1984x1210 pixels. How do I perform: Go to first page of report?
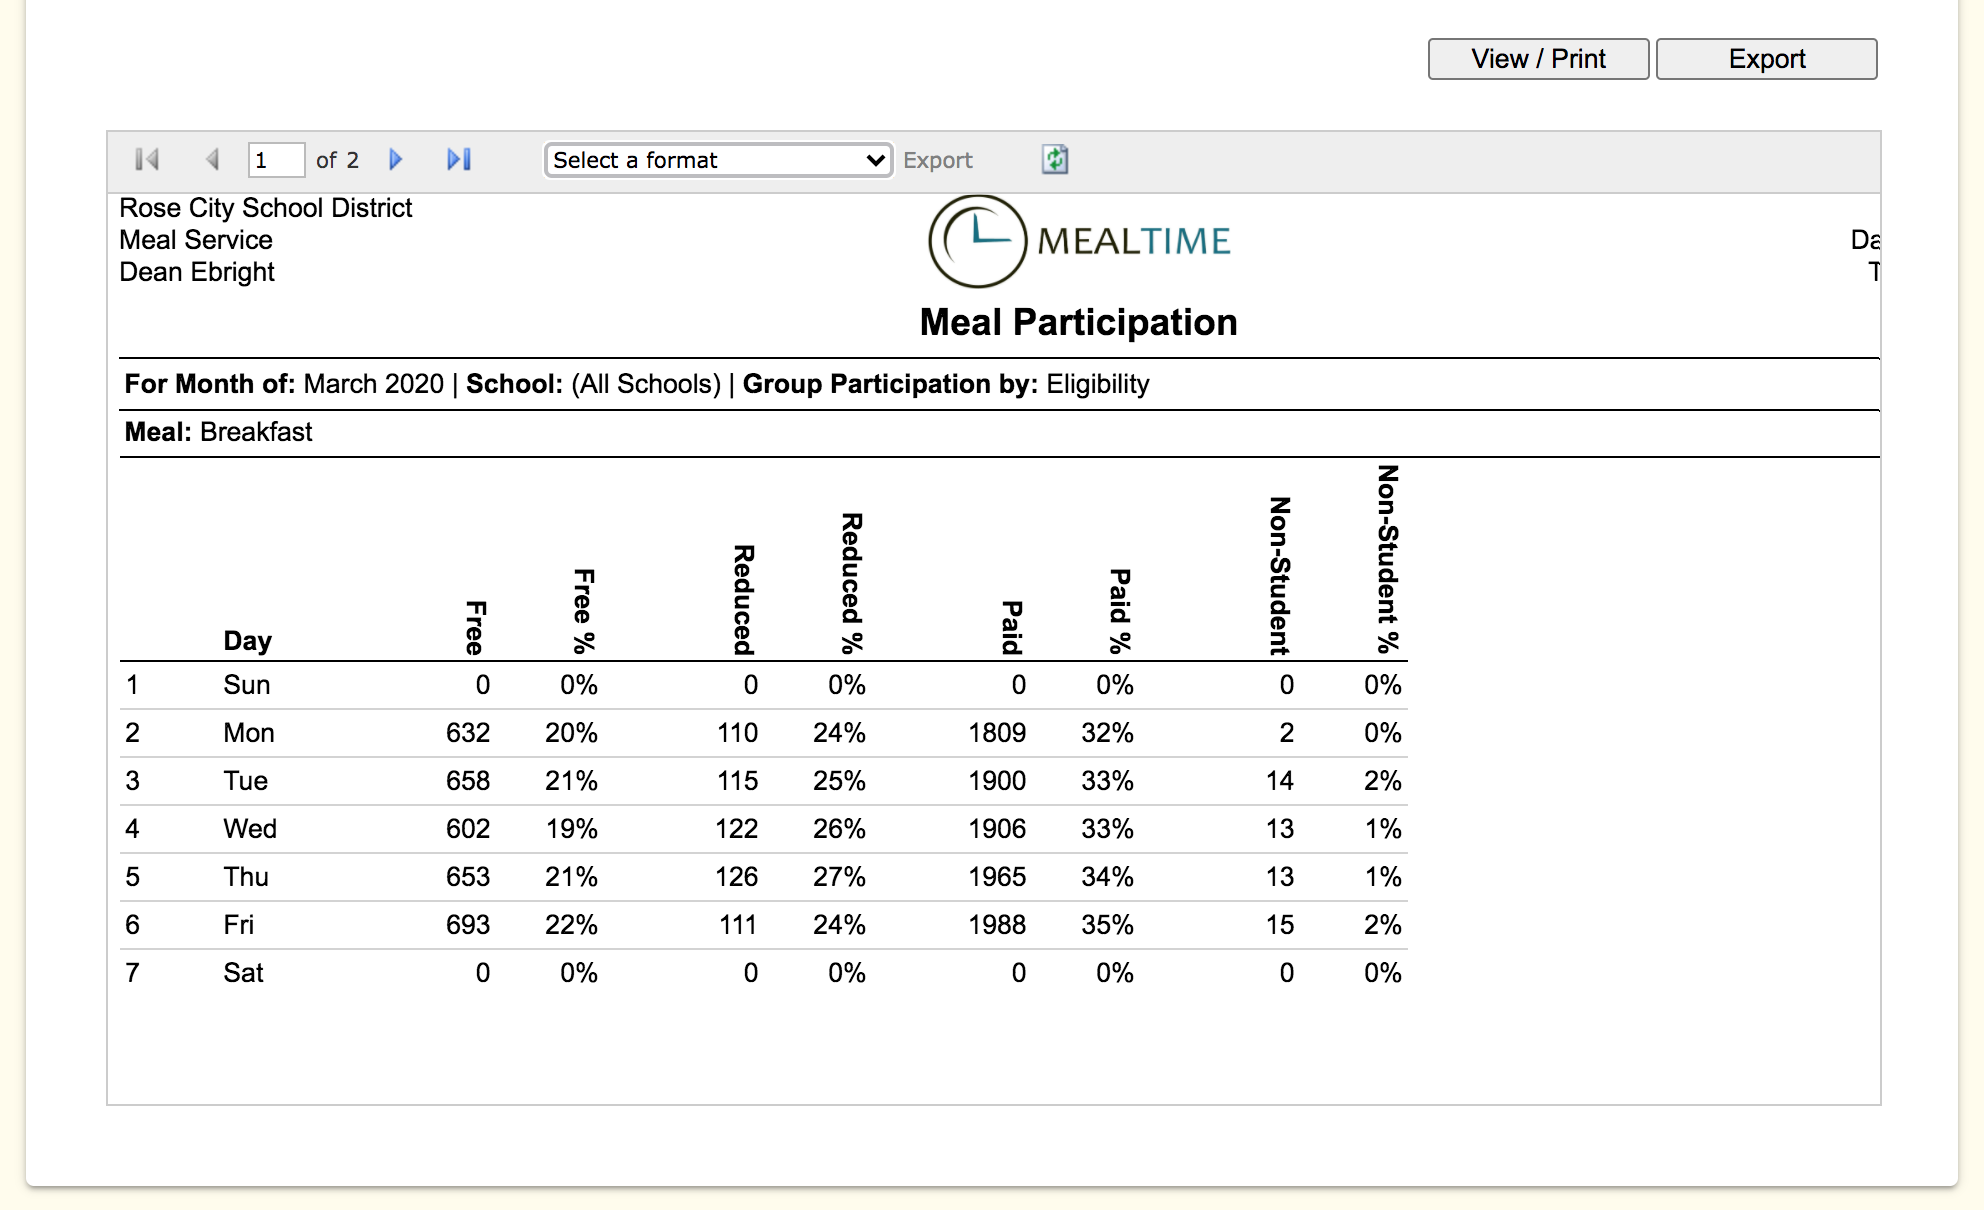pyautogui.click(x=147, y=160)
